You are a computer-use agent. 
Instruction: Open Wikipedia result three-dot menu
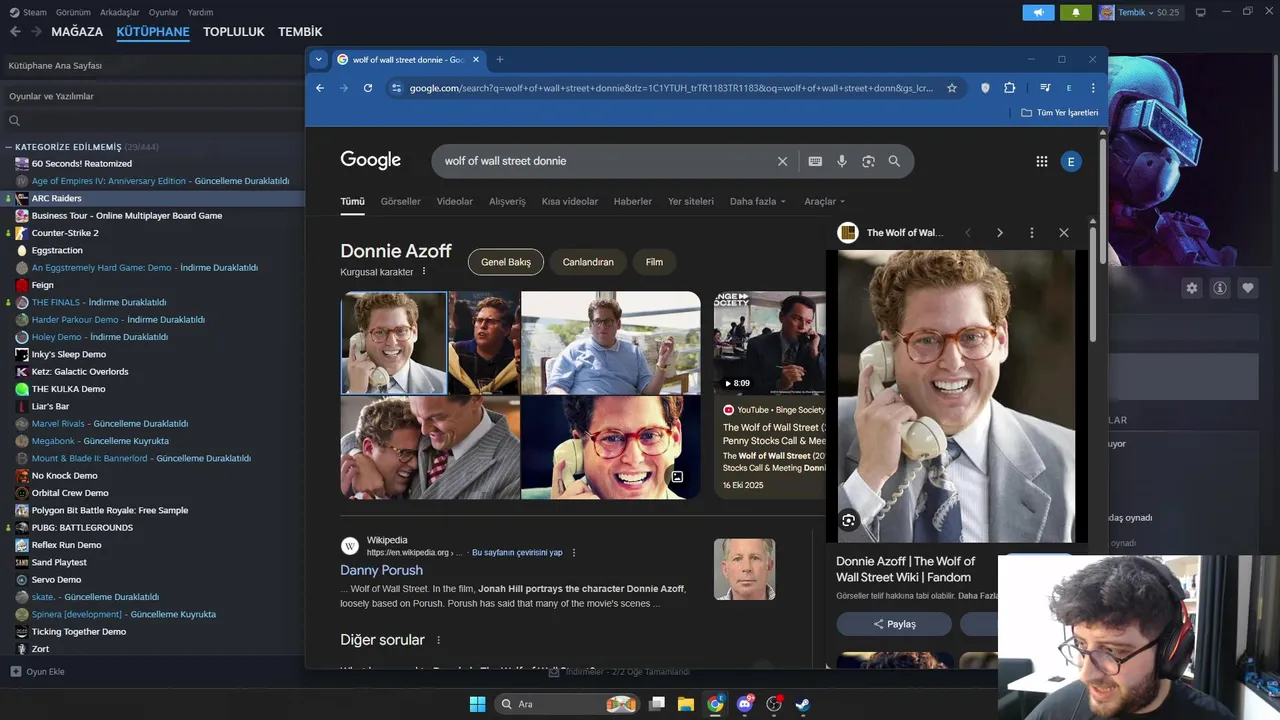[574, 553]
